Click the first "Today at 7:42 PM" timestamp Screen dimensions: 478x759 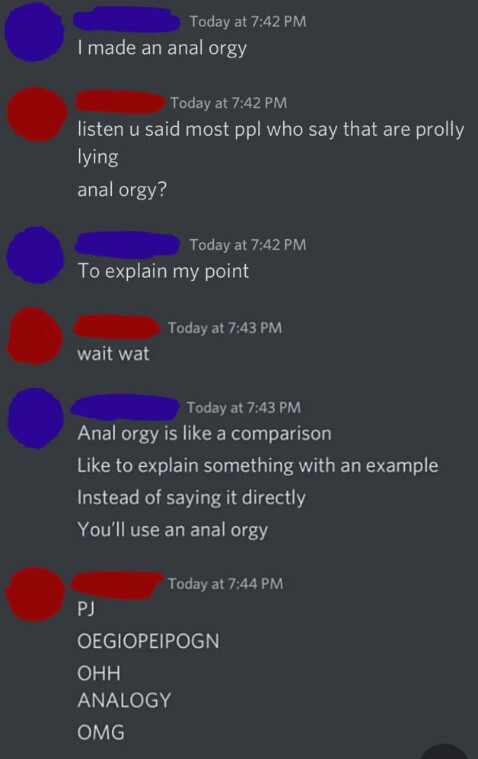247,21
